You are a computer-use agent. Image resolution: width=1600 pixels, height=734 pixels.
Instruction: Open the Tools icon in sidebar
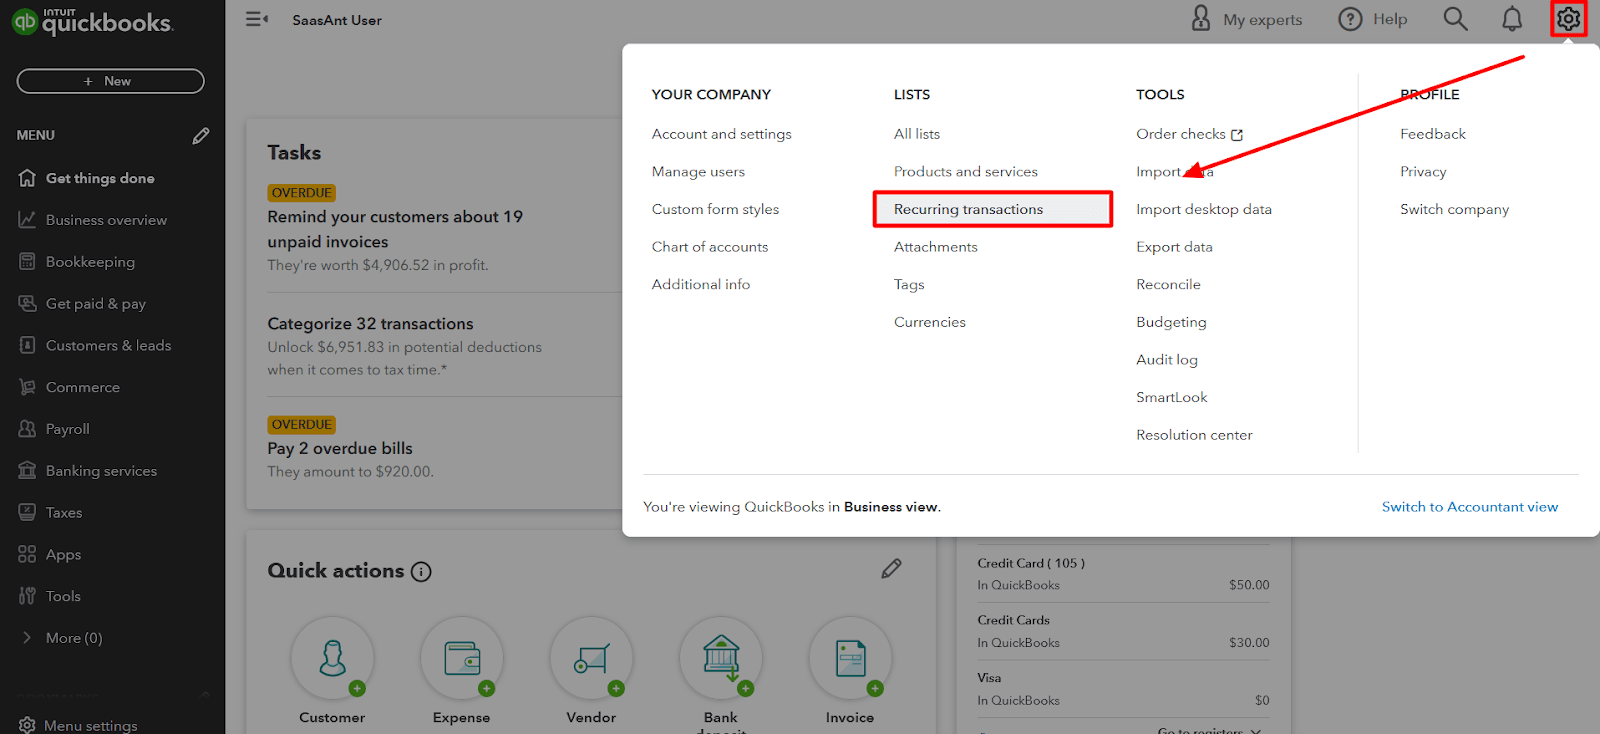point(27,596)
